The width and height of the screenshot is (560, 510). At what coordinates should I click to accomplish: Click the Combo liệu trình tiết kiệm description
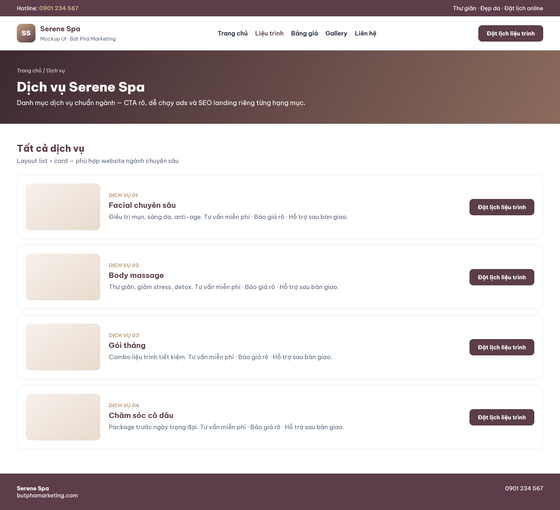click(x=220, y=357)
